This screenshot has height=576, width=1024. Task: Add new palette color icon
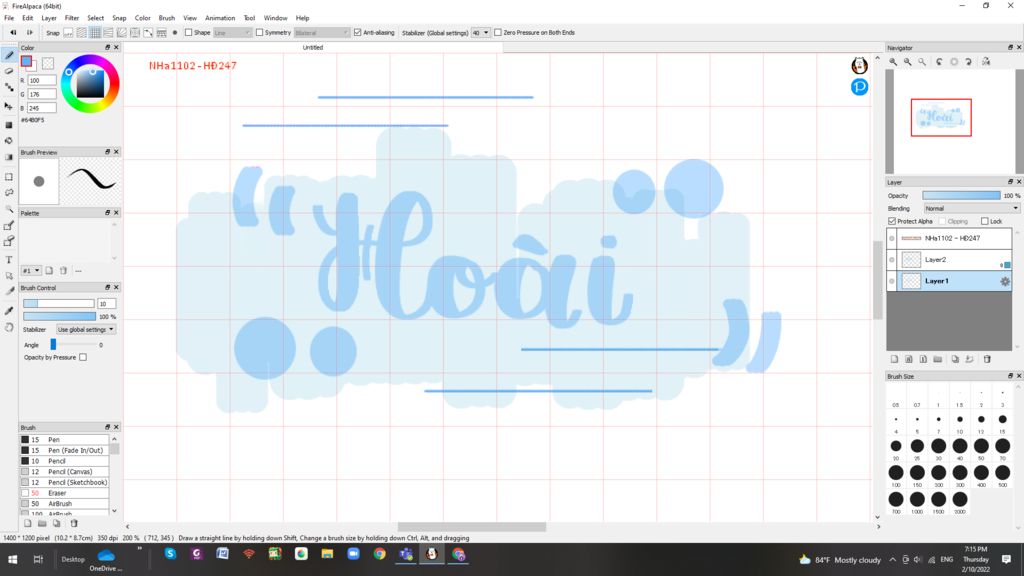(x=49, y=270)
